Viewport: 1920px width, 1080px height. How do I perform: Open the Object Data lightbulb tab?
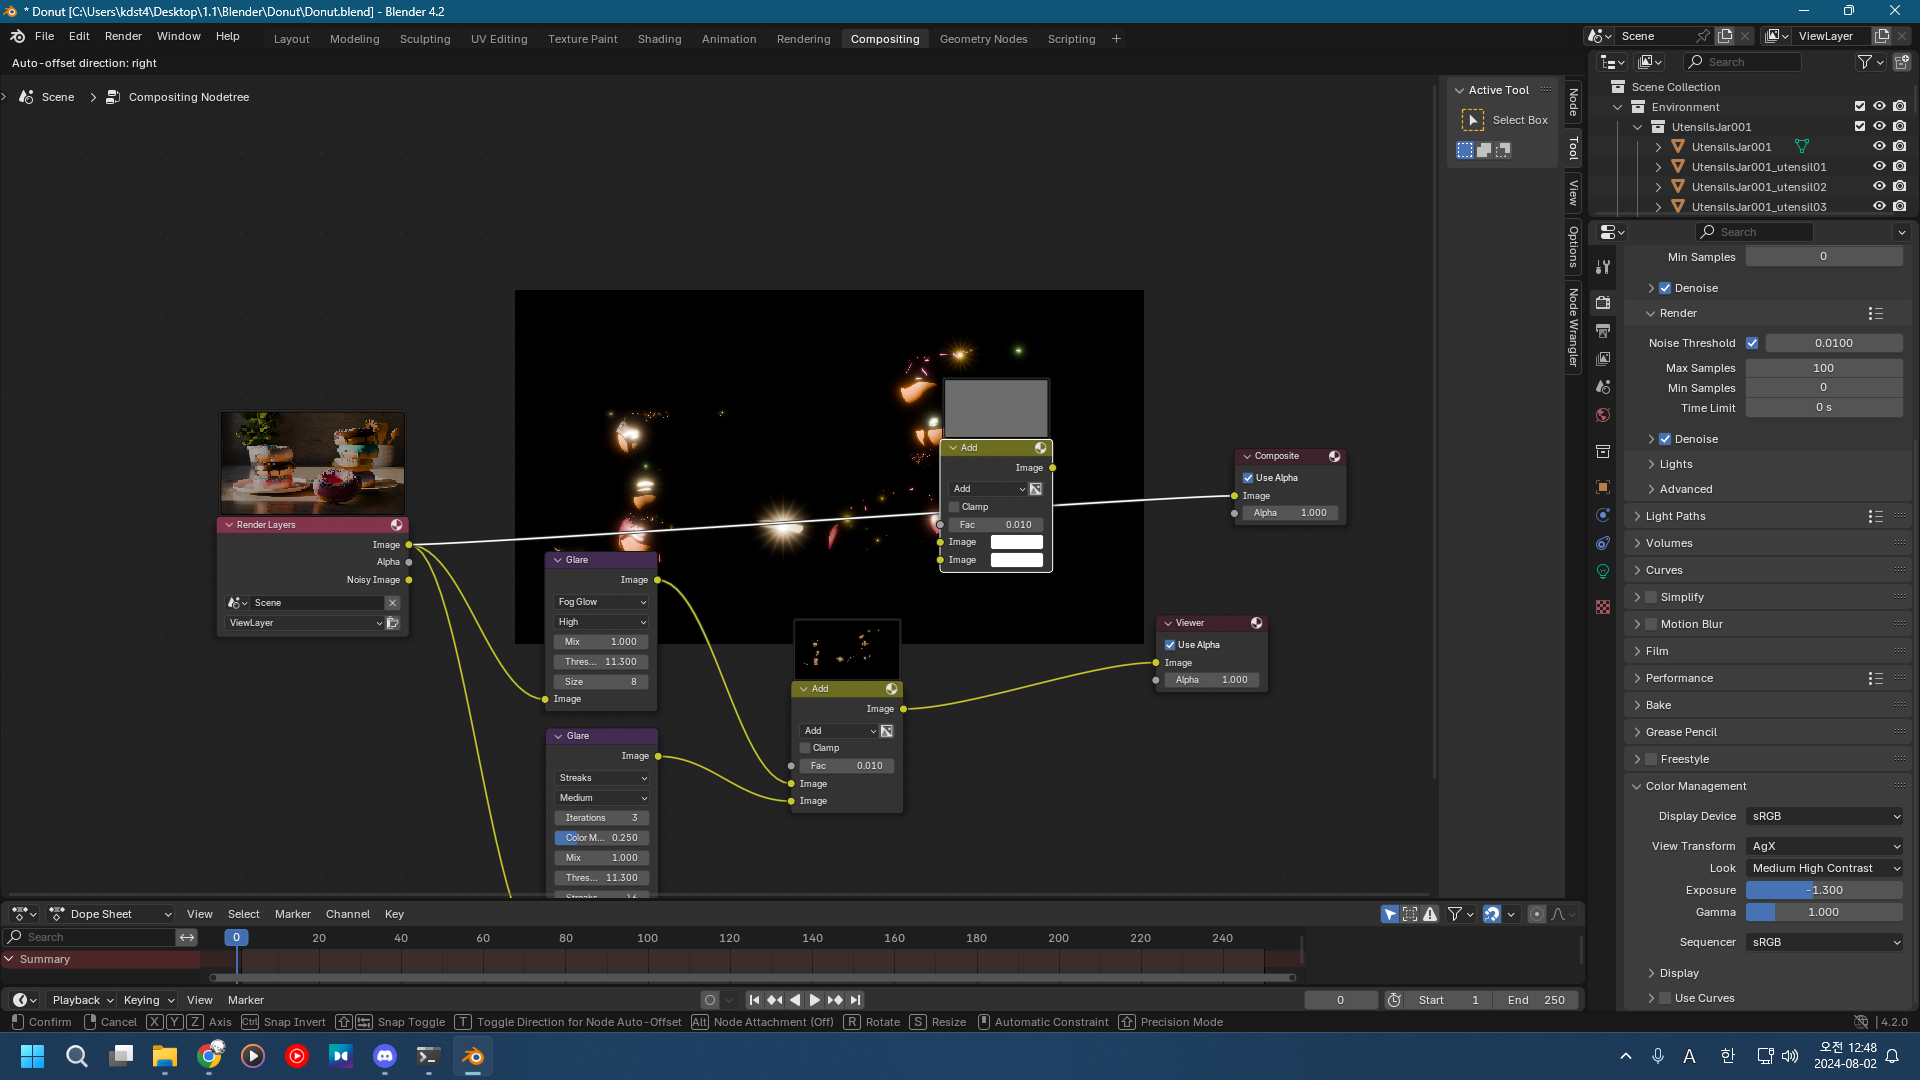pos(1603,571)
